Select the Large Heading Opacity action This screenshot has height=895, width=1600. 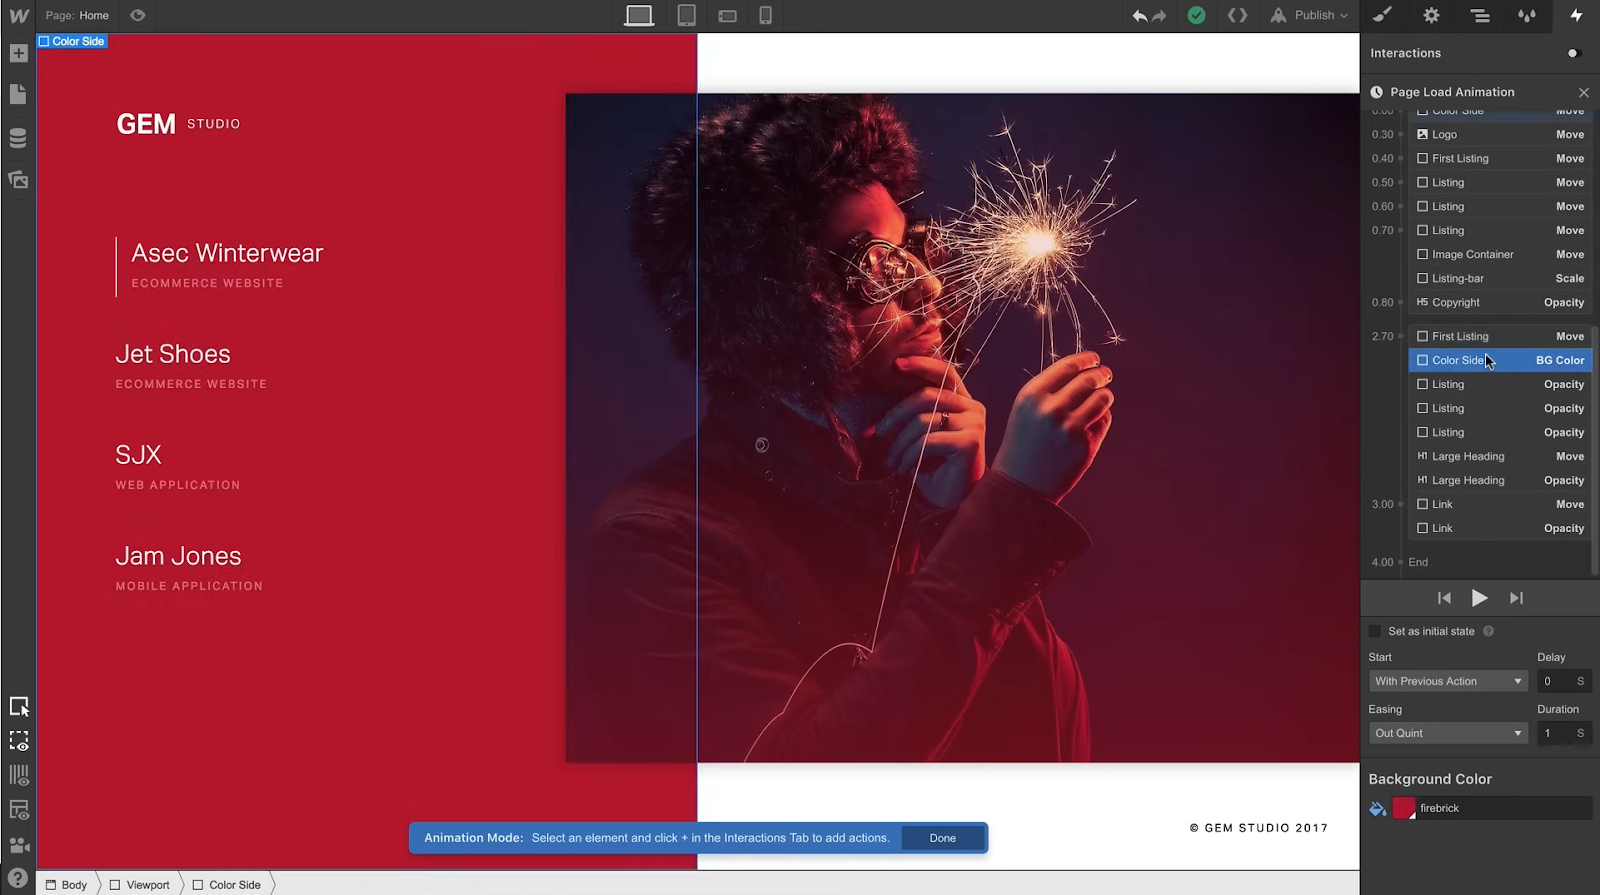[x=1500, y=480]
